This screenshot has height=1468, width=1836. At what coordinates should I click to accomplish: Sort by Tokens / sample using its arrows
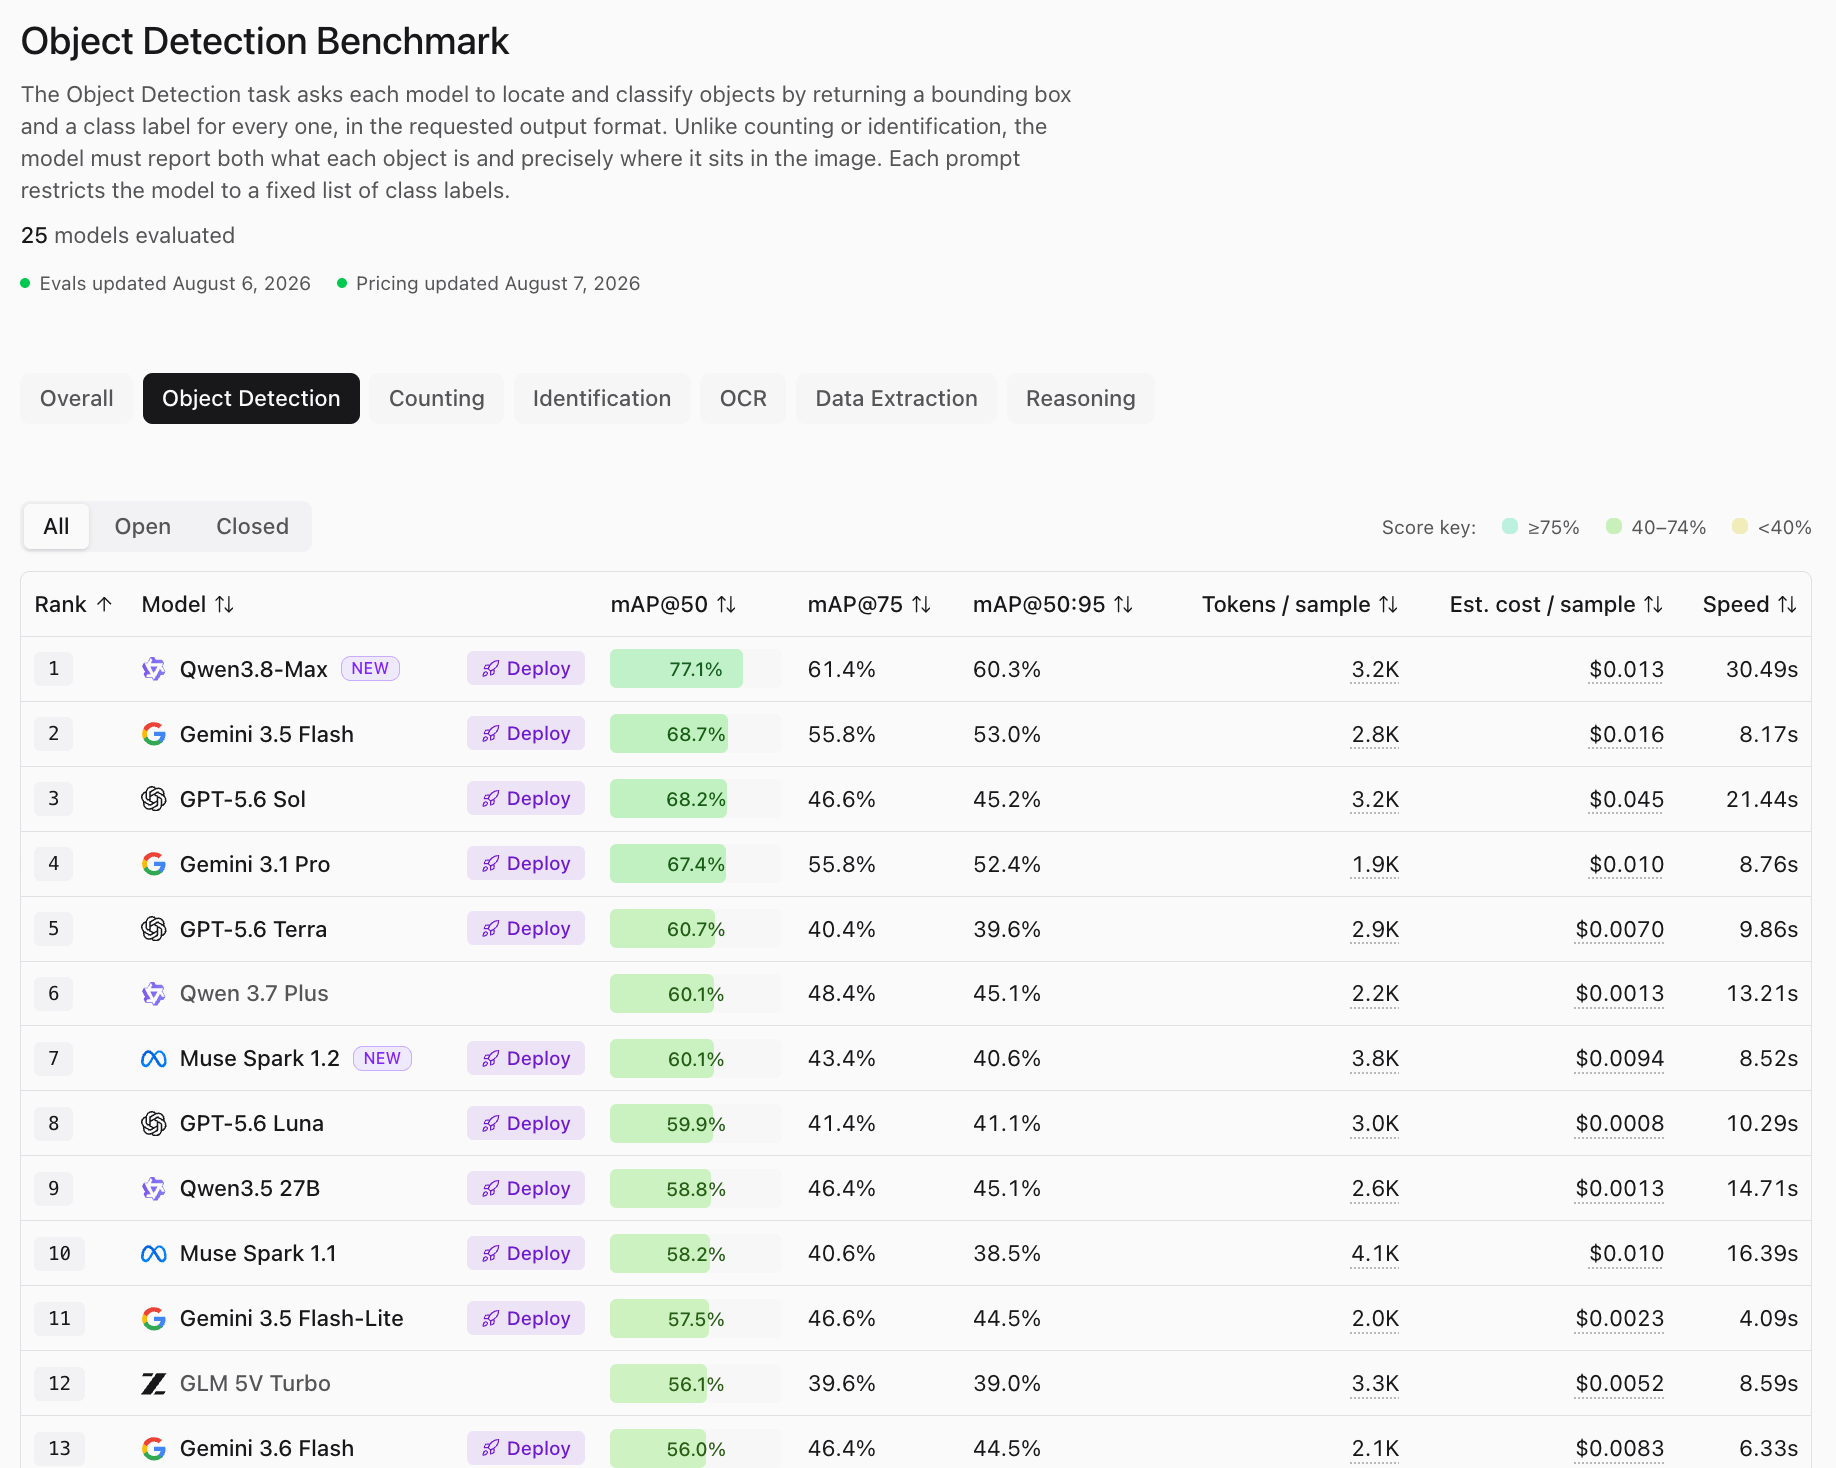coord(1388,604)
